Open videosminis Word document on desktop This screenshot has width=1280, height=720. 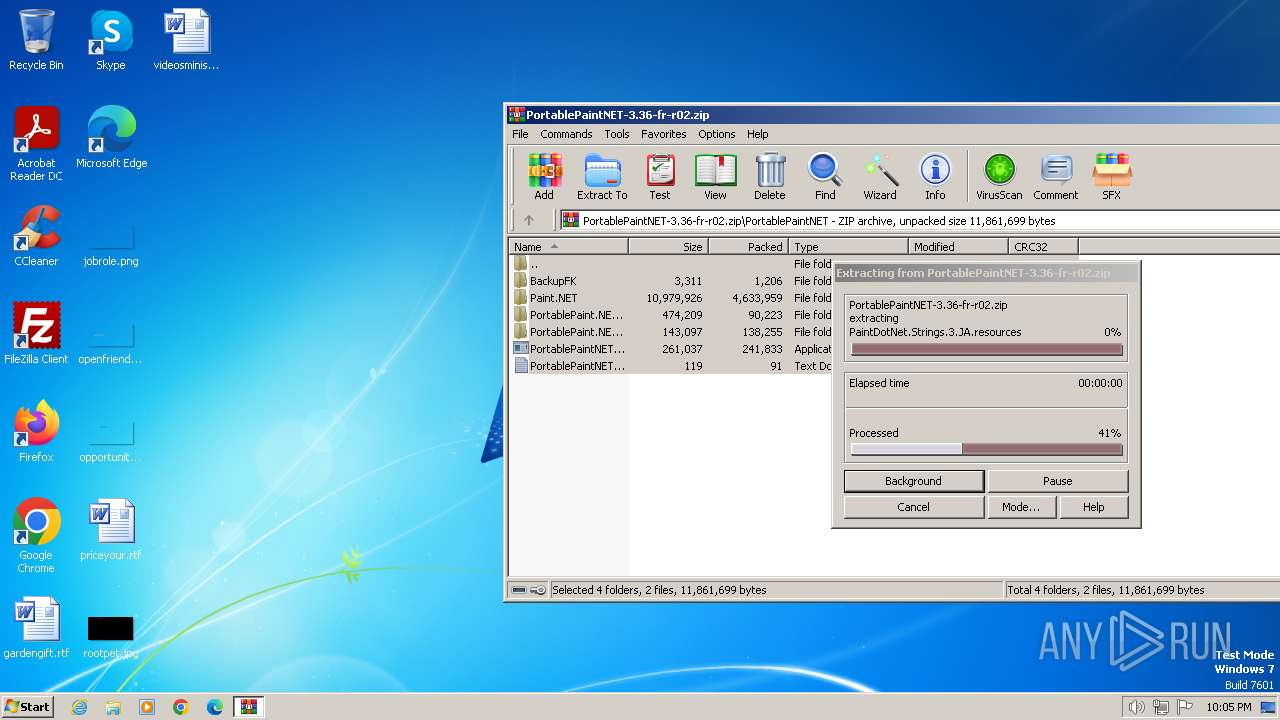[x=186, y=40]
